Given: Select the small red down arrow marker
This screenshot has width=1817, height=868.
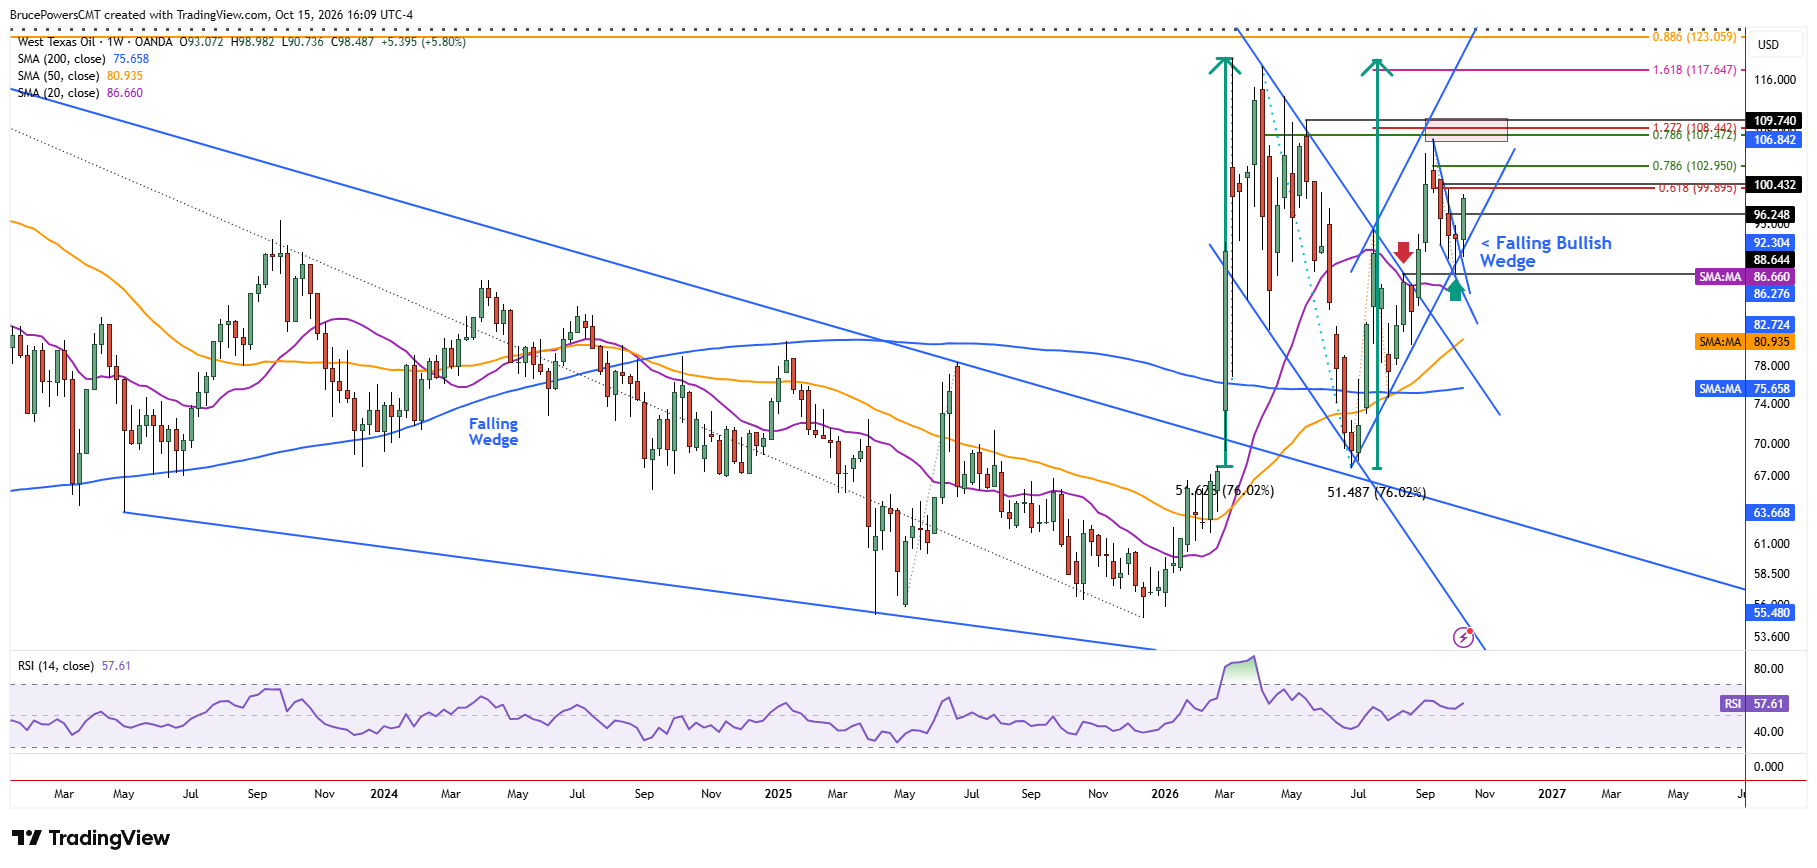Looking at the screenshot, I should pos(1404,252).
